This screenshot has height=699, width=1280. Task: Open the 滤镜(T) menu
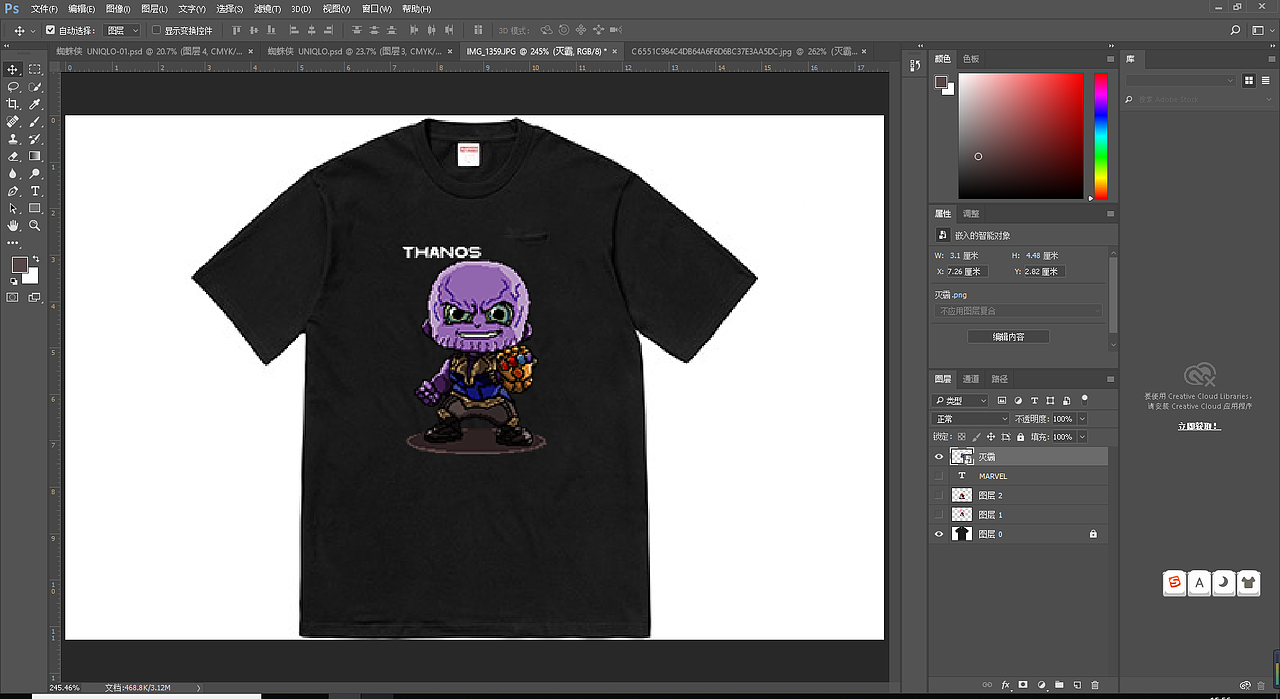[x=267, y=8]
